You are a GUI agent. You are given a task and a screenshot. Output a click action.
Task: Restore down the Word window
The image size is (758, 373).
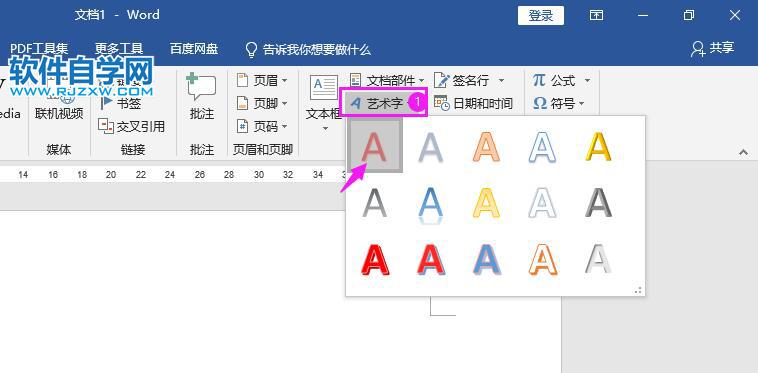click(688, 15)
